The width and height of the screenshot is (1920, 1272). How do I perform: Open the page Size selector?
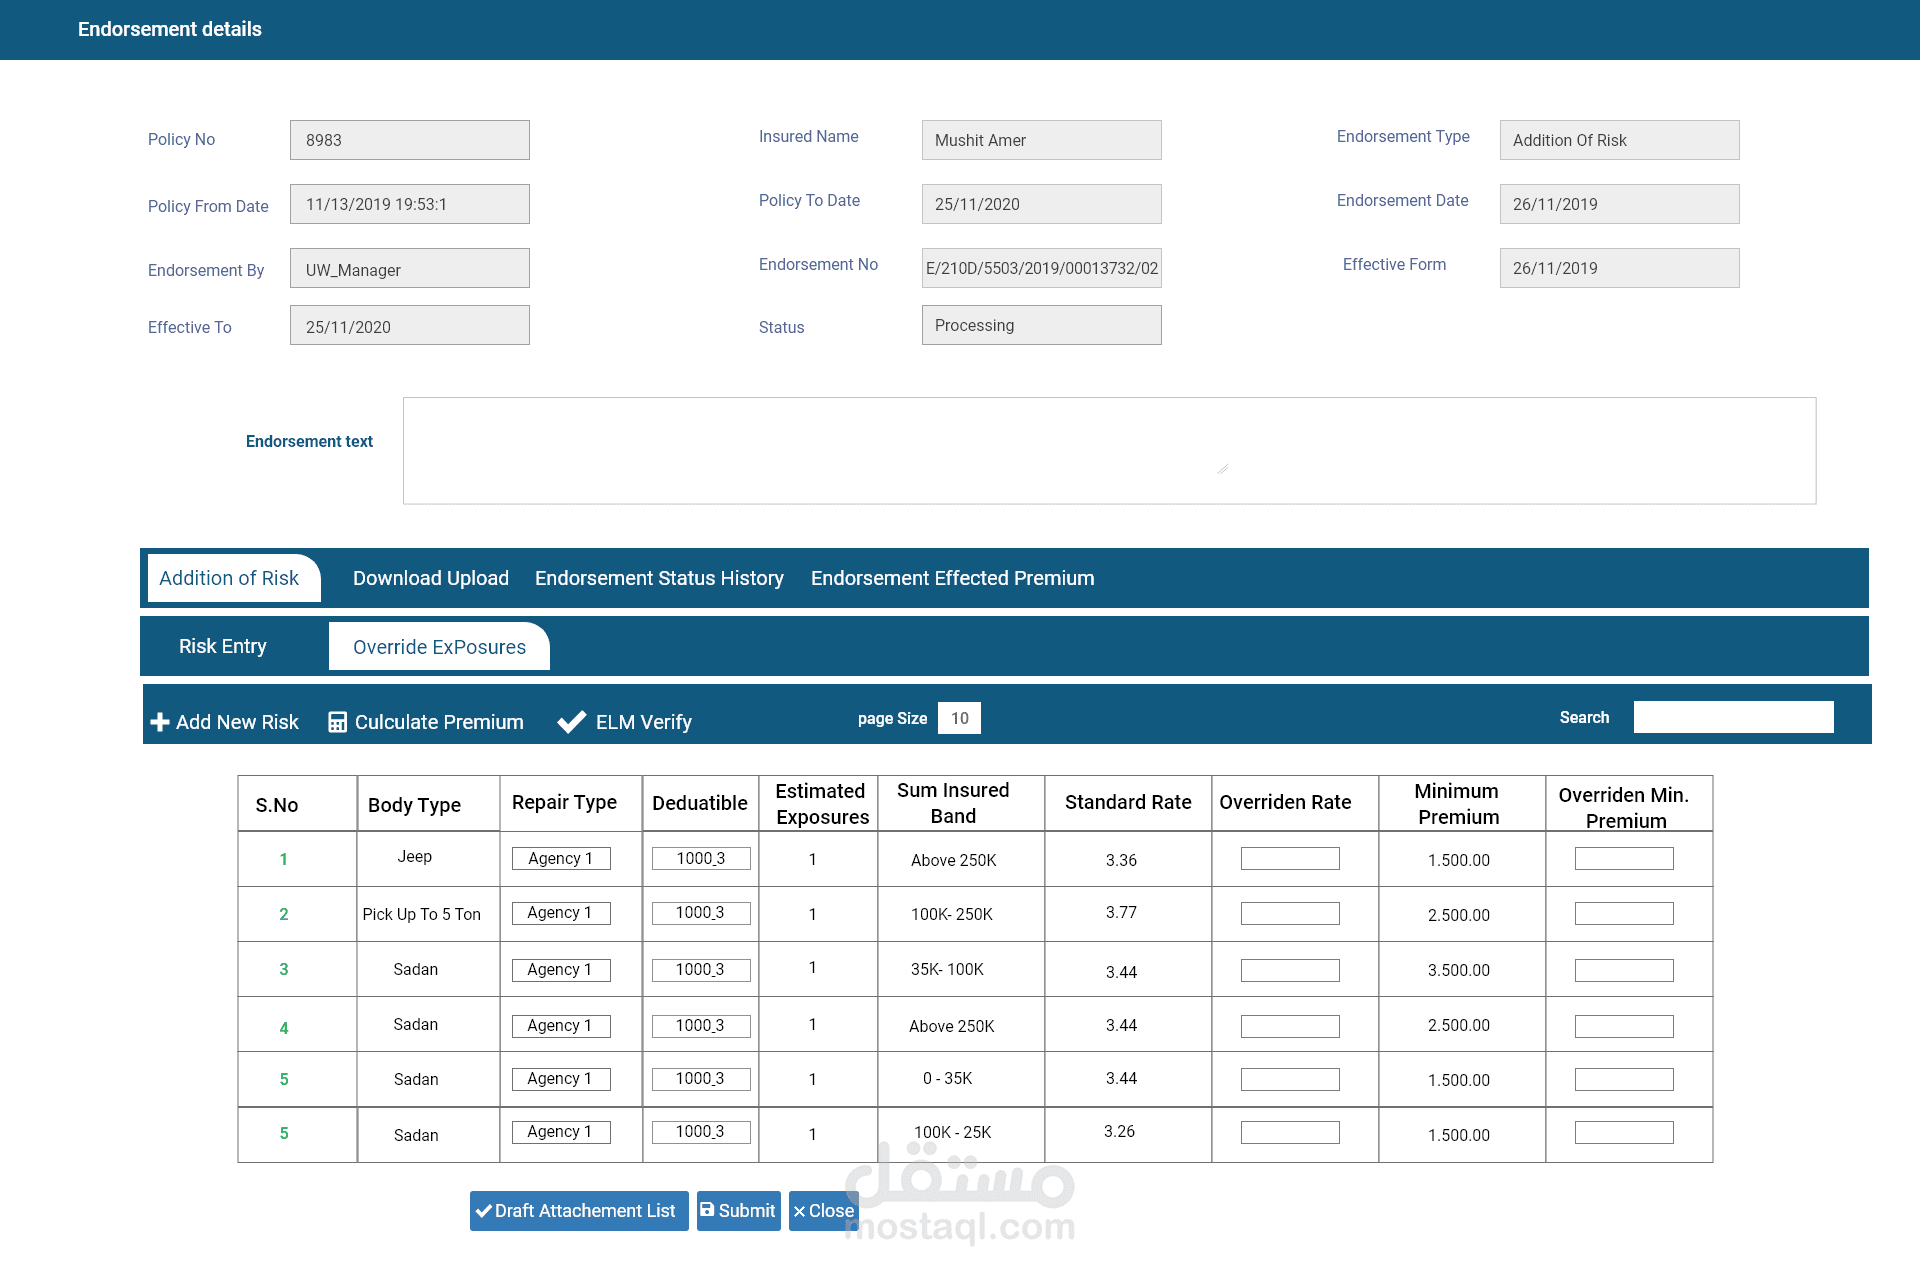(x=959, y=718)
